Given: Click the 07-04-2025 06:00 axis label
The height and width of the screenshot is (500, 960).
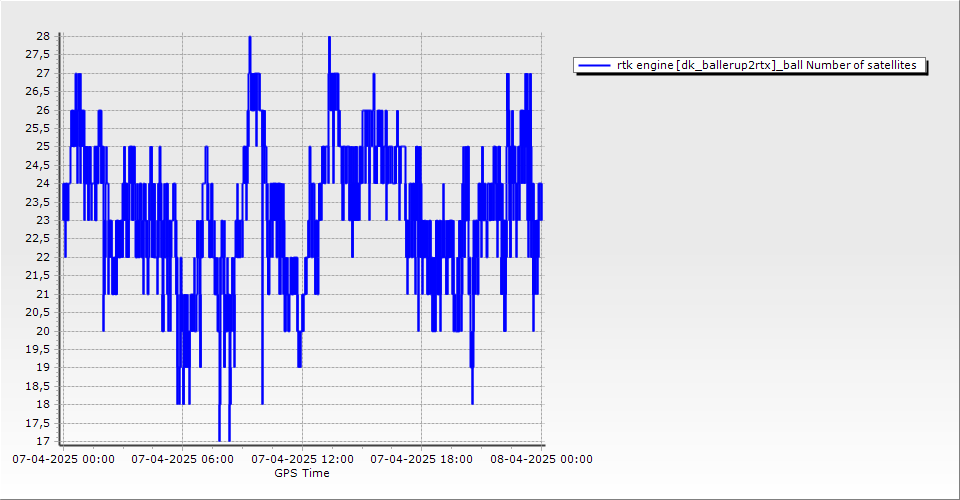Looking at the screenshot, I should (x=182, y=459).
